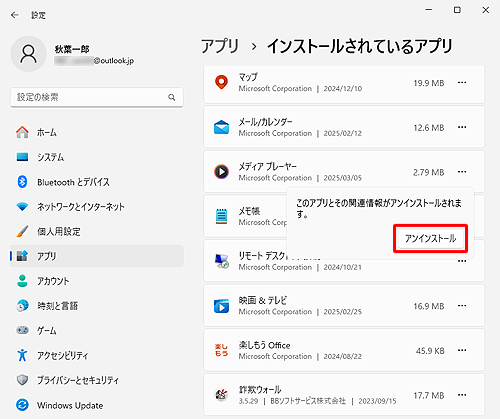
Task: Click the 楽しもう Office app icon
Action: point(221,350)
